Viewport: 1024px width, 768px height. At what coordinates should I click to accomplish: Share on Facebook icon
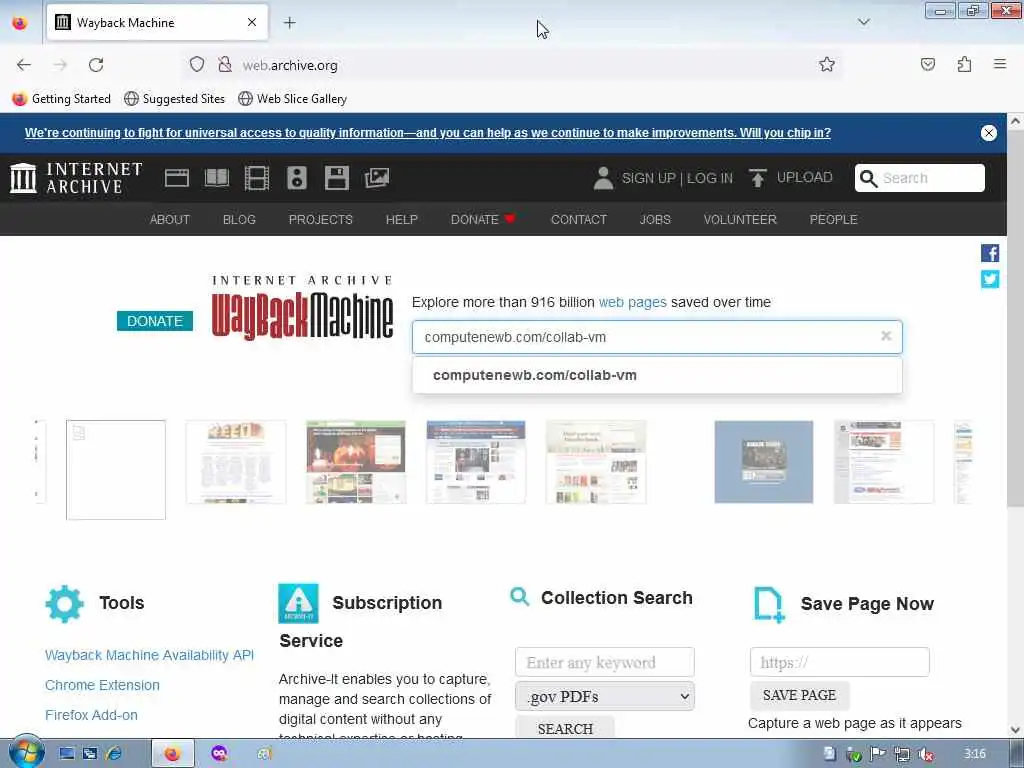(989, 253)
